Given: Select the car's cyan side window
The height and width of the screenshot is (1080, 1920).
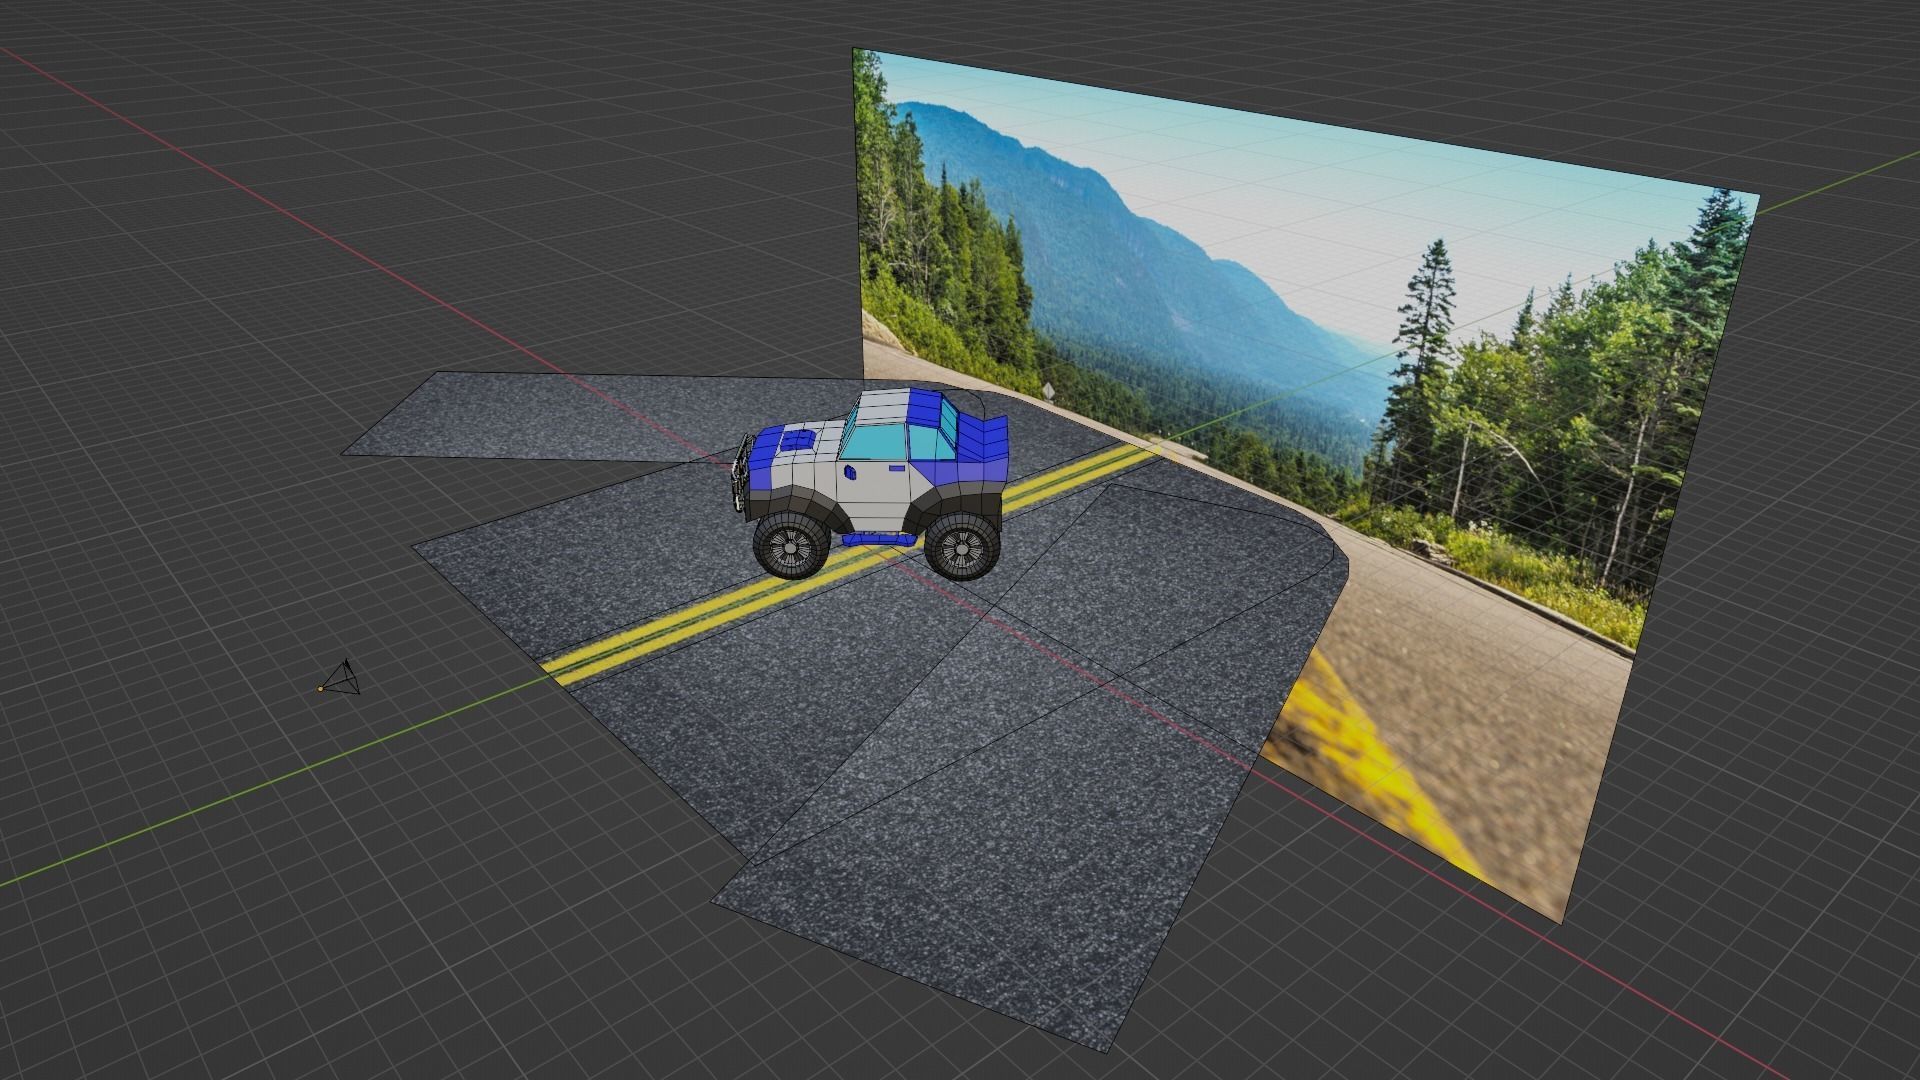Looking at the screenshot, I should coord(875,441).
